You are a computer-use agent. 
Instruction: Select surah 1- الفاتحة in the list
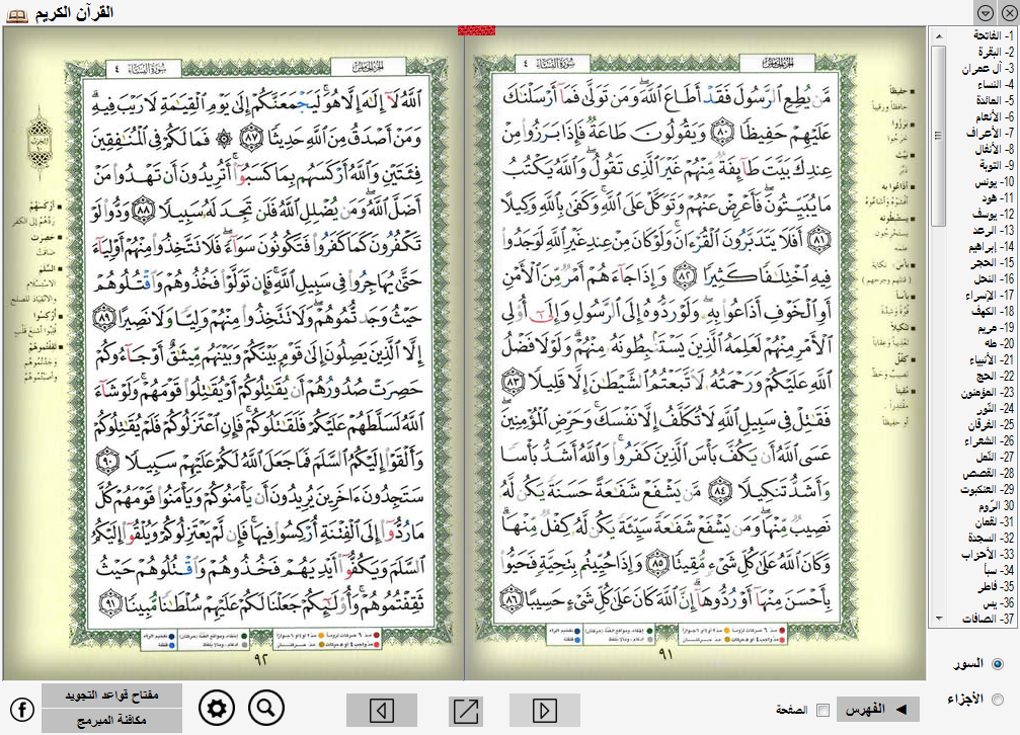pos(993,35)
